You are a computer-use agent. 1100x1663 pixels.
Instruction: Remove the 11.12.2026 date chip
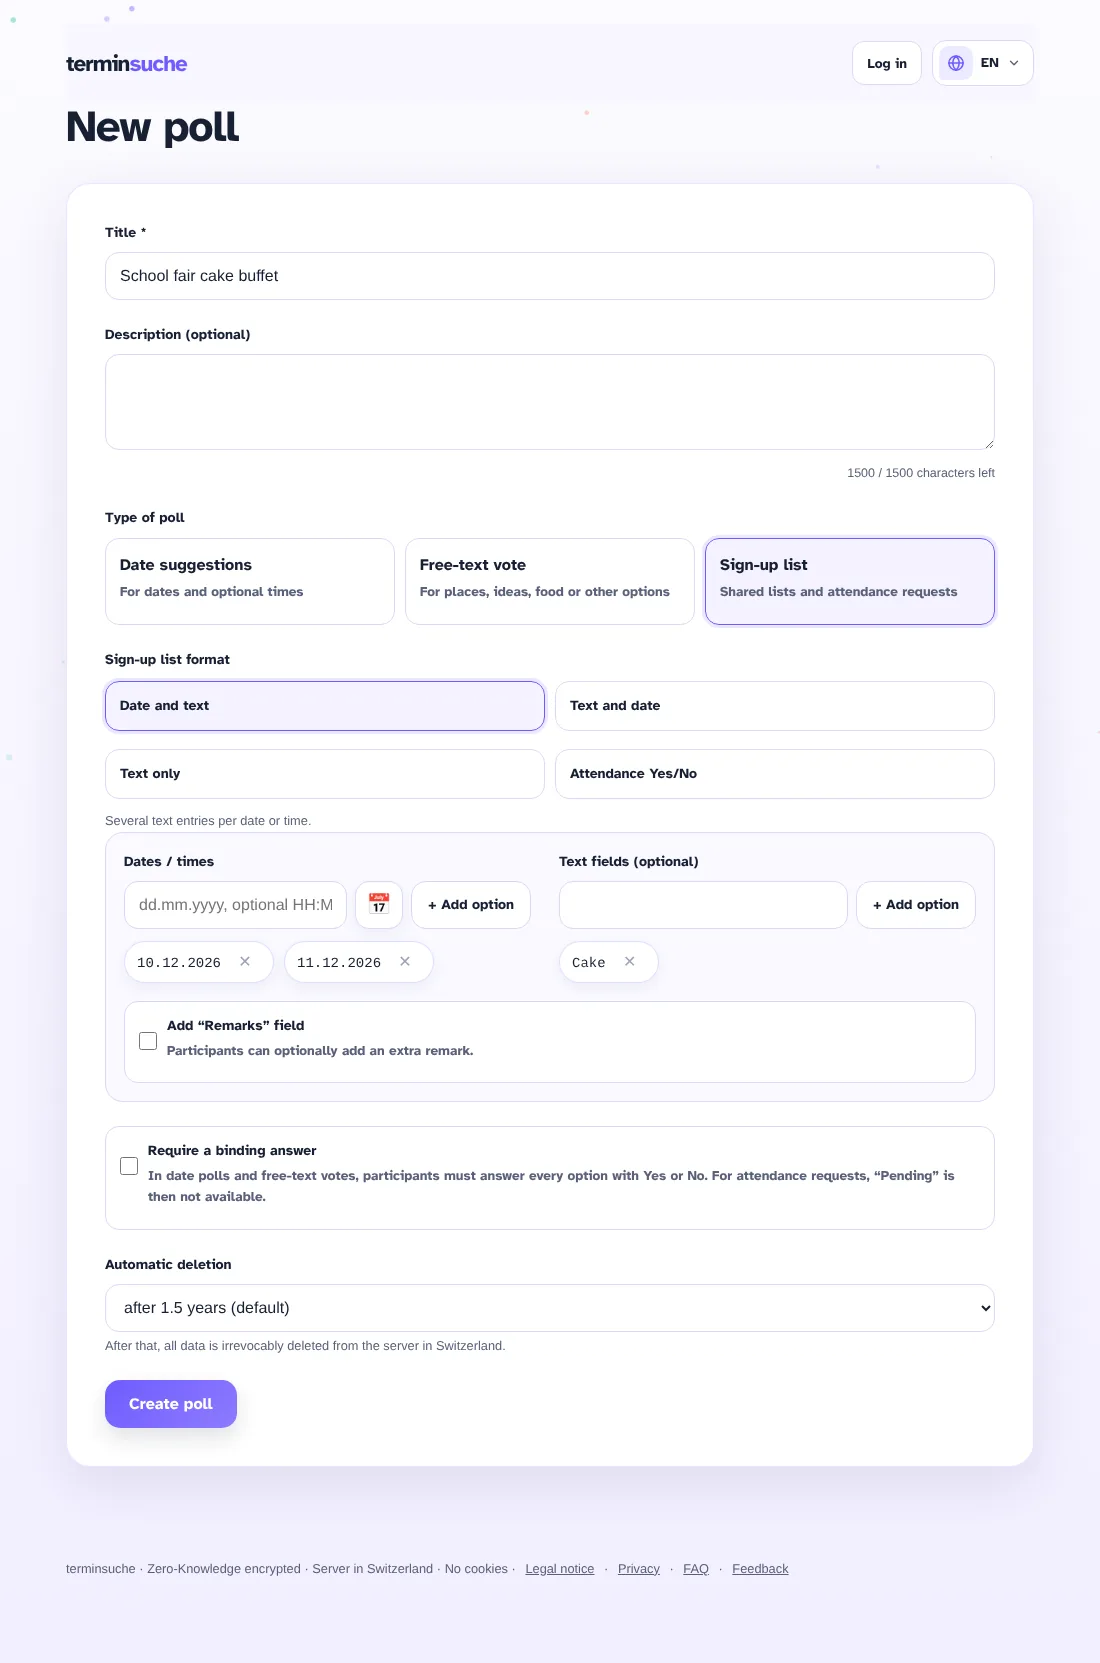[405, 962]
